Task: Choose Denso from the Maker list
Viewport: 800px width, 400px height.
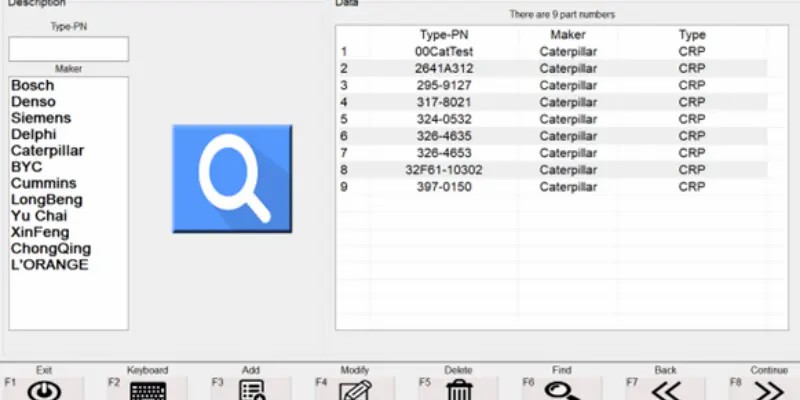Action: click(34, 102)
